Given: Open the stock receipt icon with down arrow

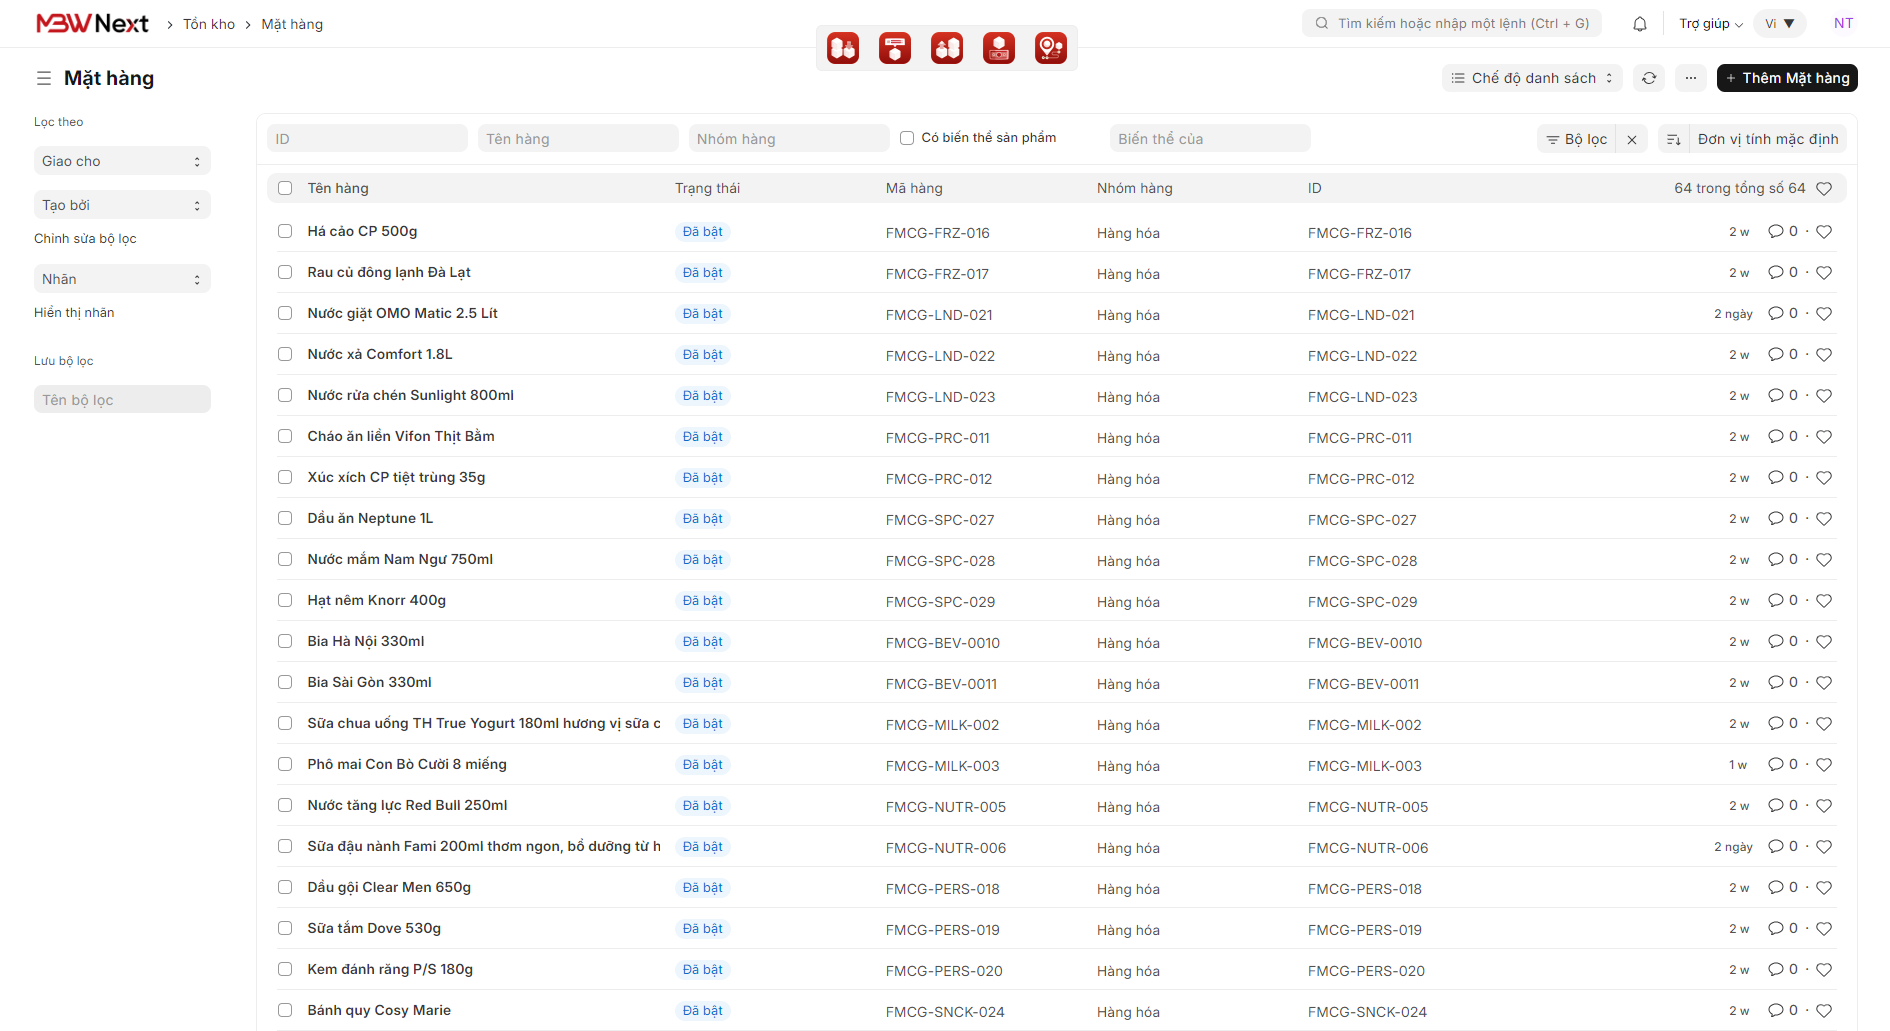Looking at the screenshot, I should (843, 48).
